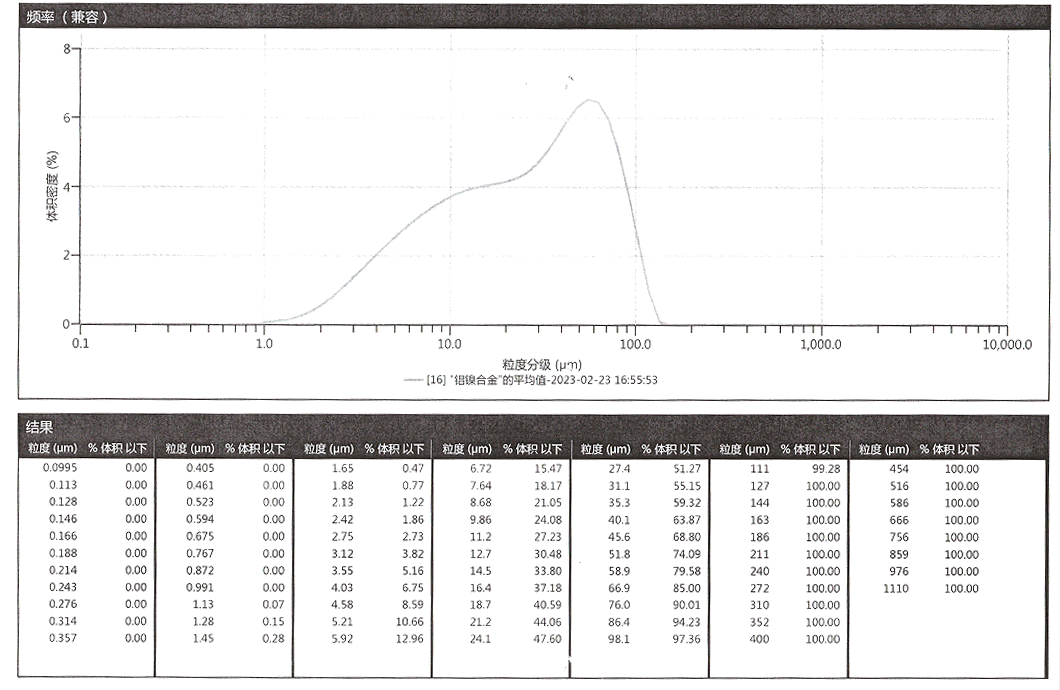Click the 10,000.0 x-axis tick label
Image resolution: width=1060 pixels, height=690 pixels.
click(x=1006, y=344)
